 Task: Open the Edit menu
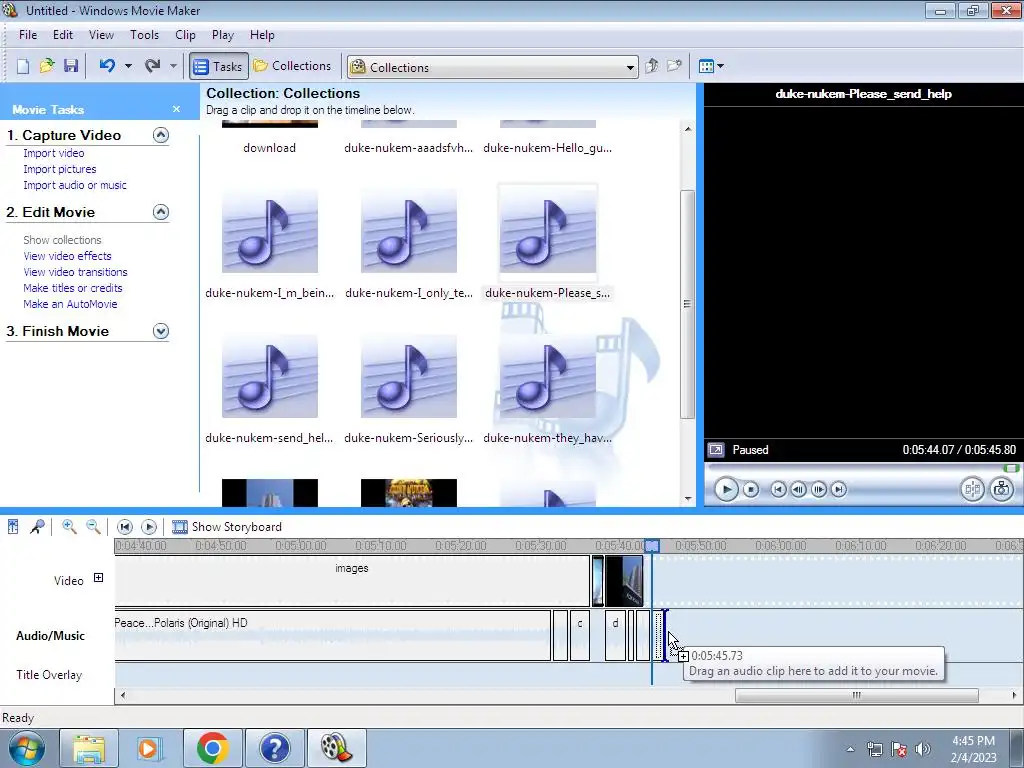pos(63,35)
